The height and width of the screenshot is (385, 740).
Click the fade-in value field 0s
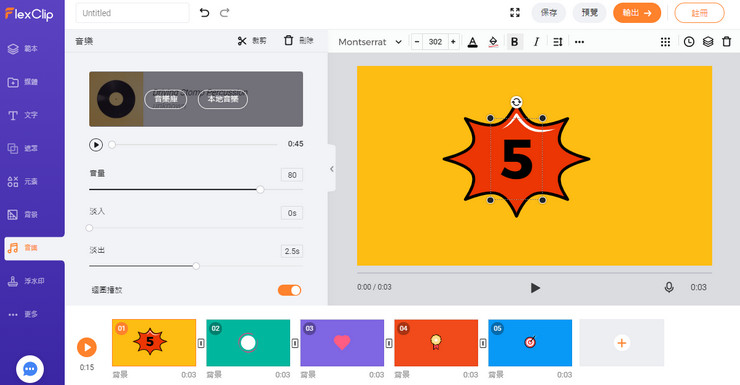pyautogui.click(x=292, y=213)
